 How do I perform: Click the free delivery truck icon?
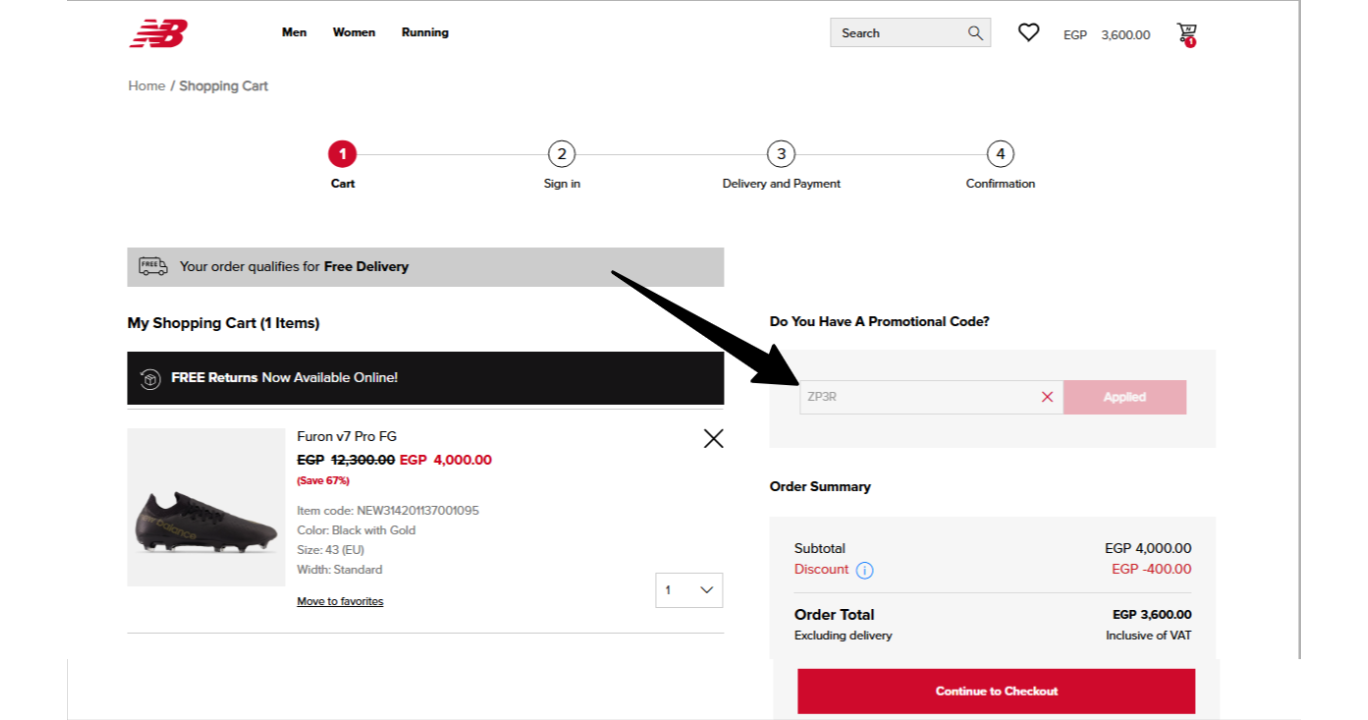click(153, 266)
